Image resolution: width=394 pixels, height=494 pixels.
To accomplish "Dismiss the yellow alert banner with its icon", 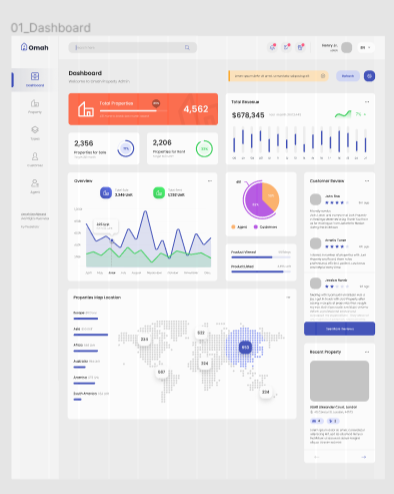I will click(323, 76).
